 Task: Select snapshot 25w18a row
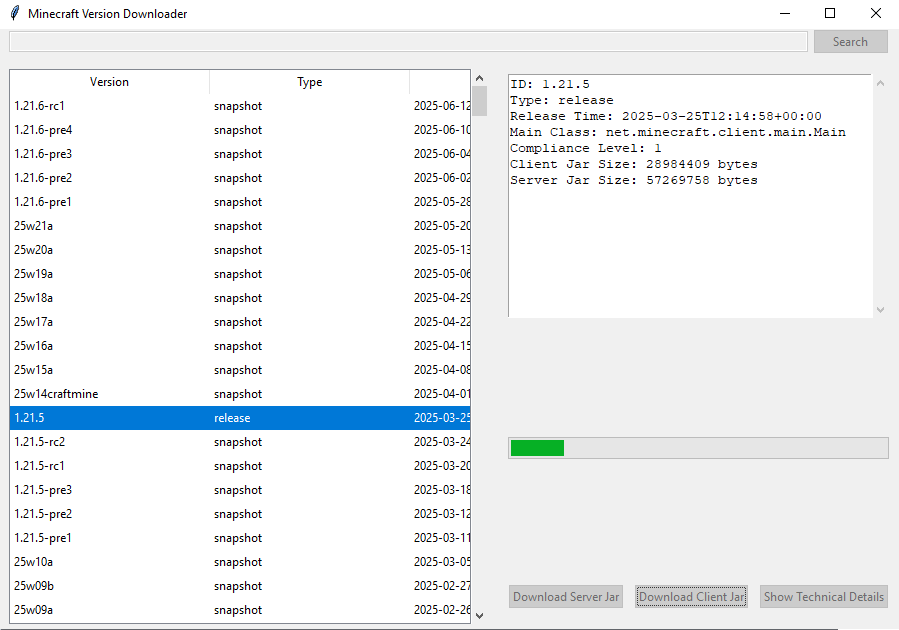[x=240, y=298]
